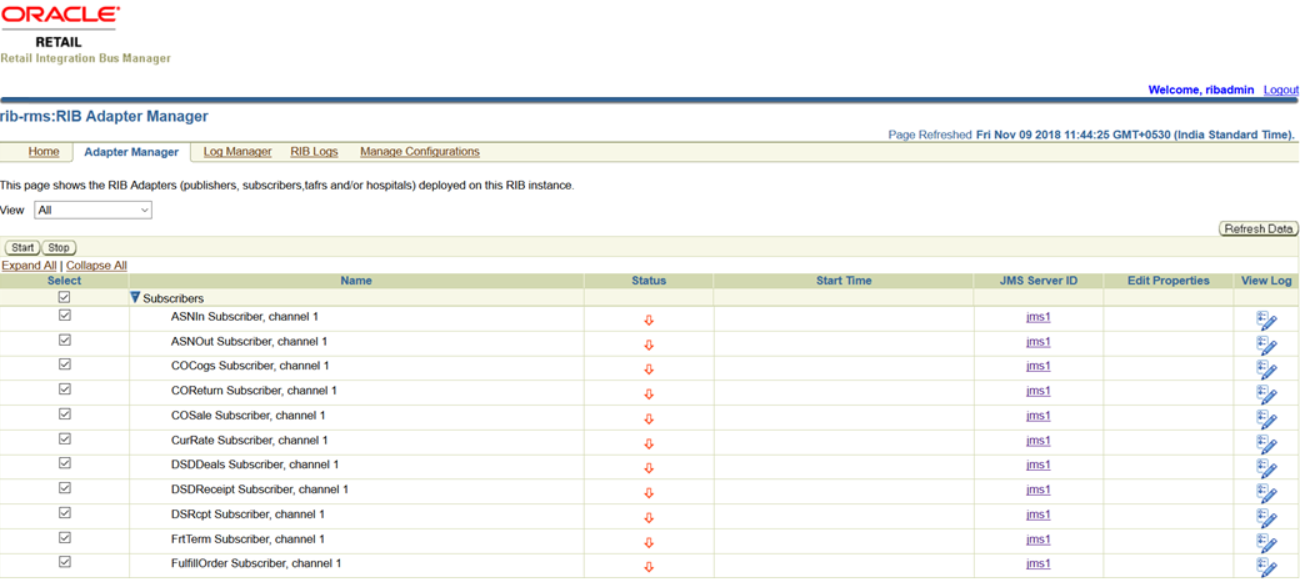Open view log for DSRcpt Subscriber
The height and width of the screenshot is (581, 1300).
(x=1267, y=518)
